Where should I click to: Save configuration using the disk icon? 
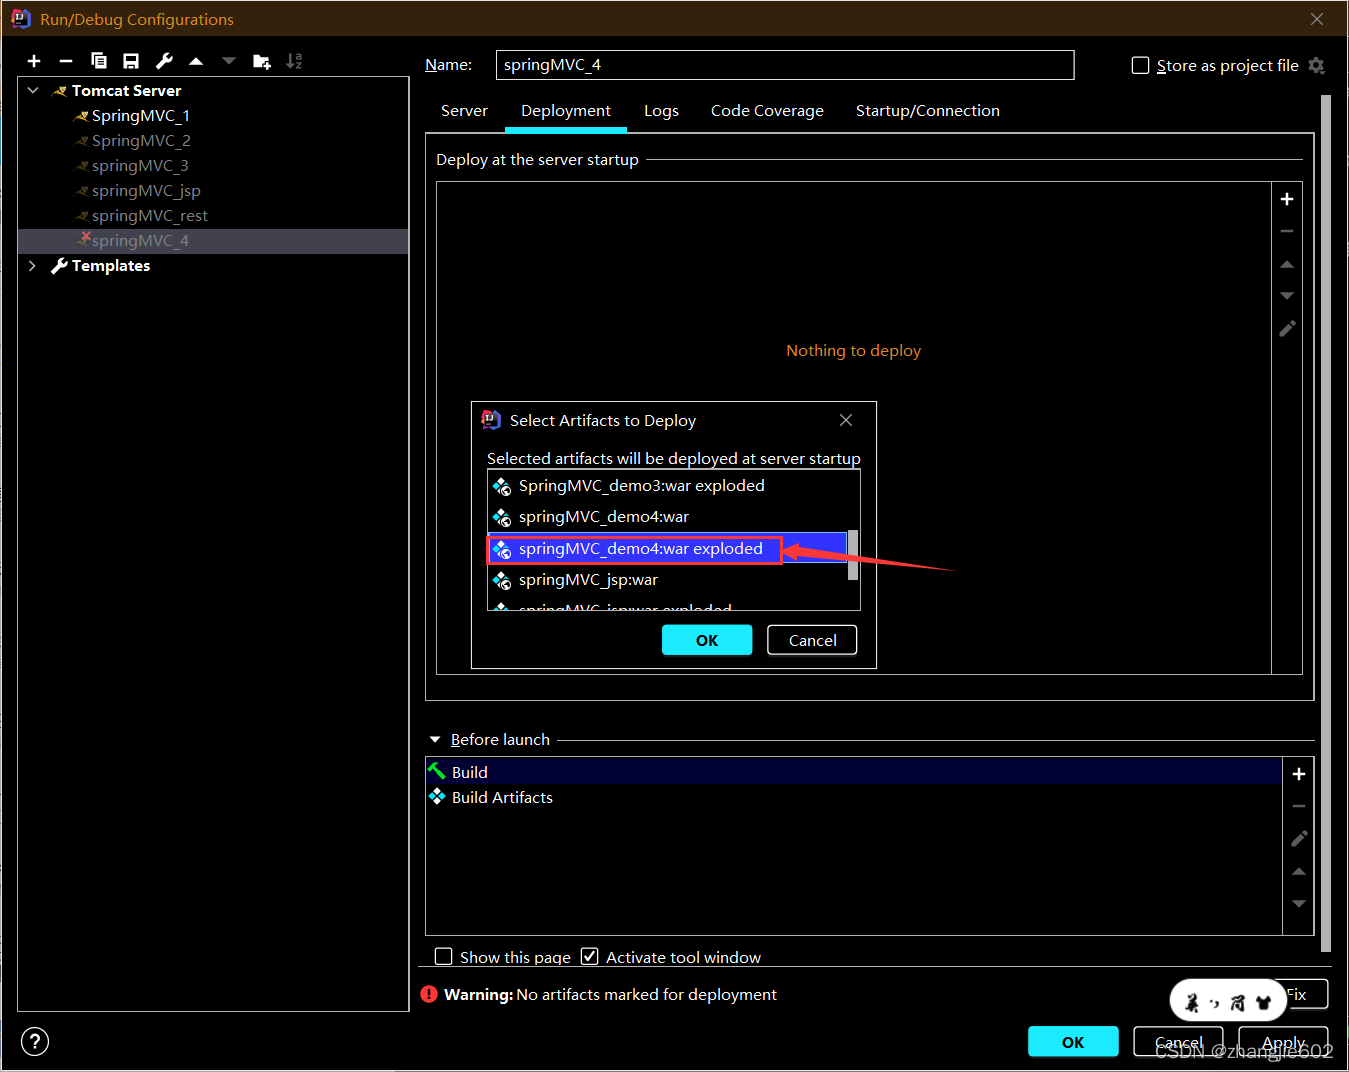coord(131,61)
